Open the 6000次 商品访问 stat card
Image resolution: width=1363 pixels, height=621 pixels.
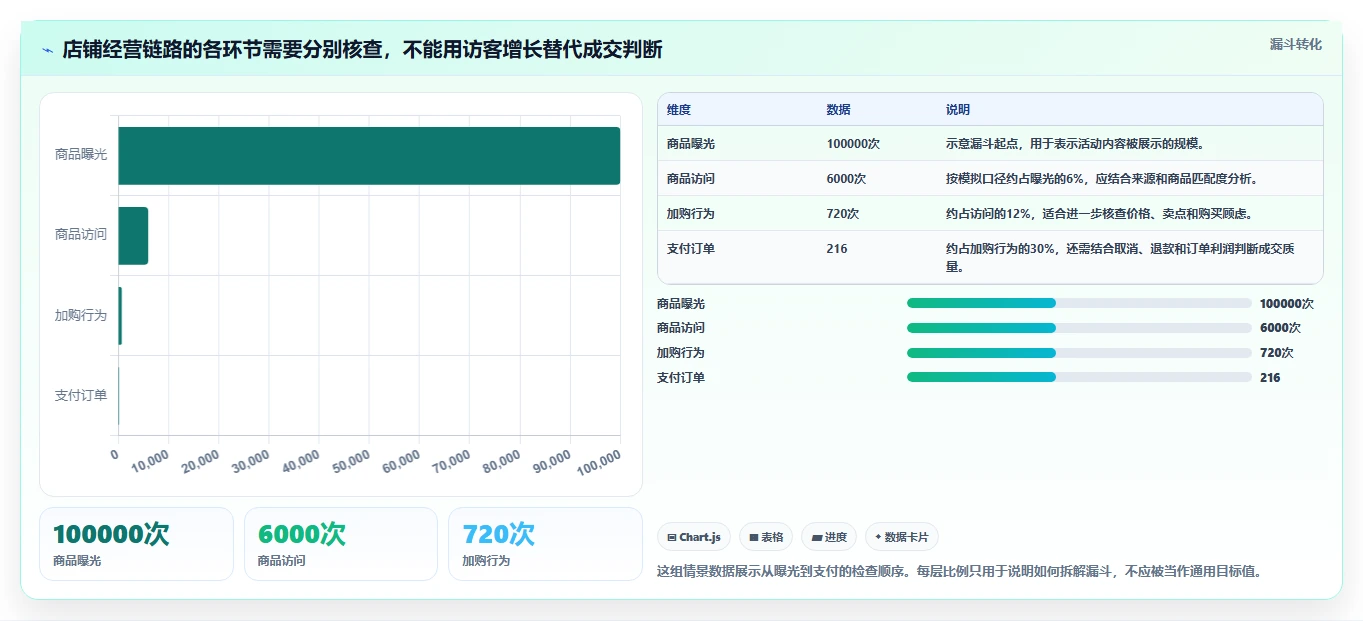pyautogui.click(x=341, y=544)
